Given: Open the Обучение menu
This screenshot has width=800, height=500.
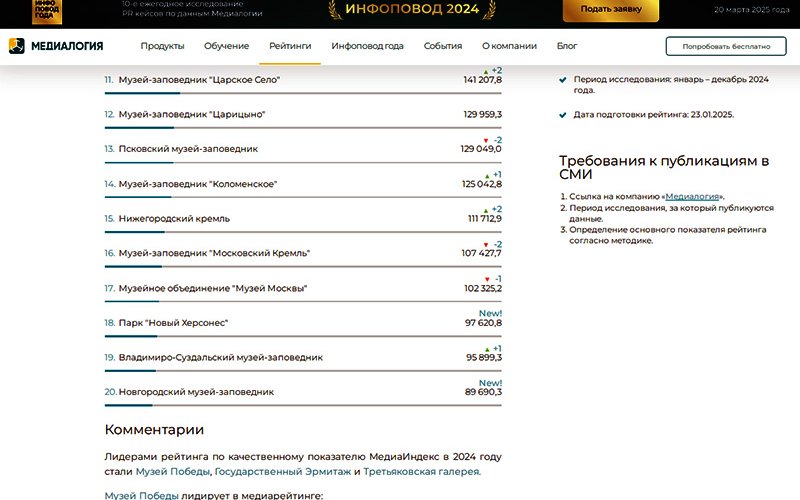Looking at the screenshot, I should click(x=227, y=46).
